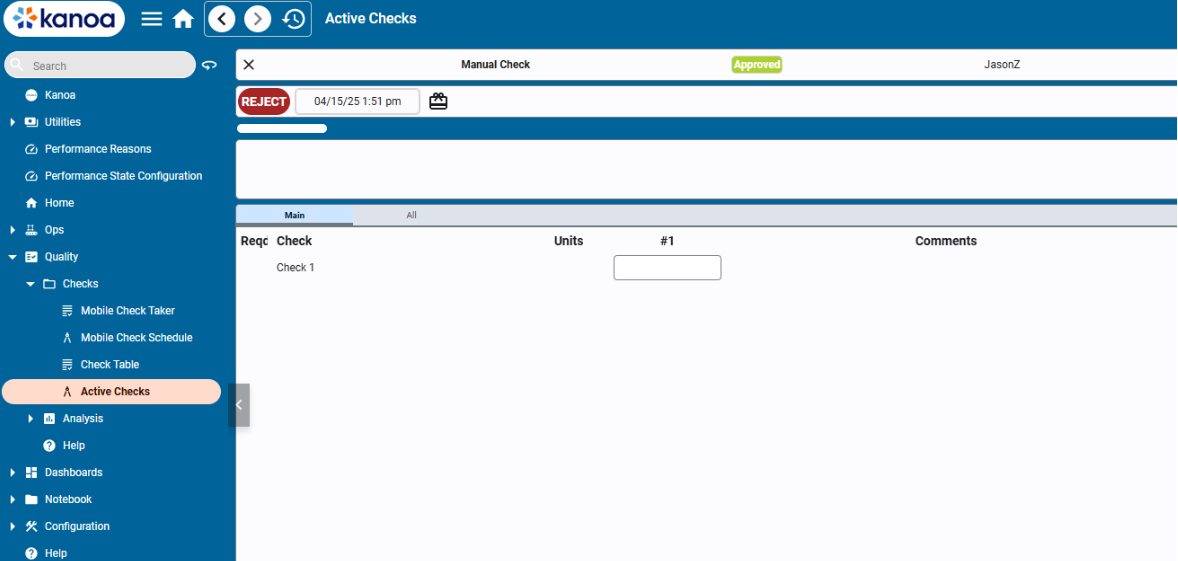Open navigation history clock icon
Viewport: 1178px width, 561px height.
pos(293,19)
